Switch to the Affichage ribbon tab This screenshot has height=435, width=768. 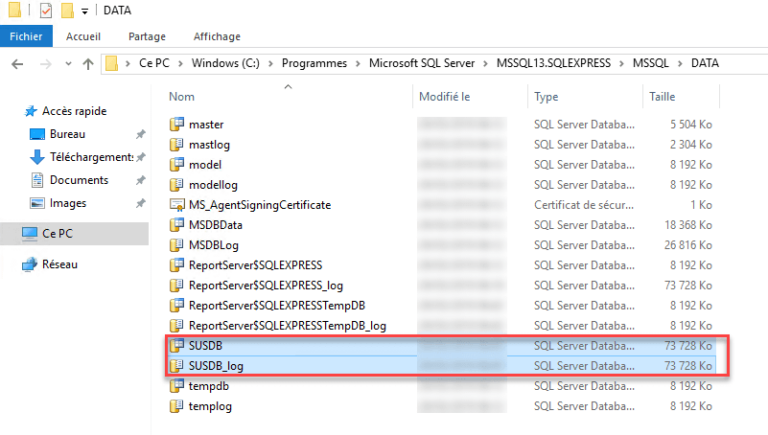point(216,36)
